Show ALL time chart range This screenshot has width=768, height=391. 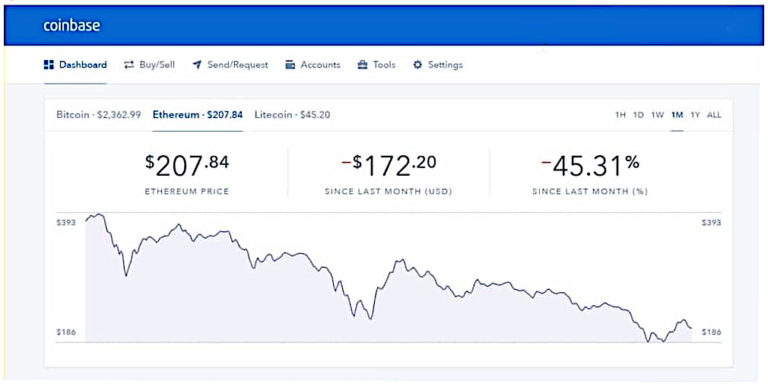714,115
